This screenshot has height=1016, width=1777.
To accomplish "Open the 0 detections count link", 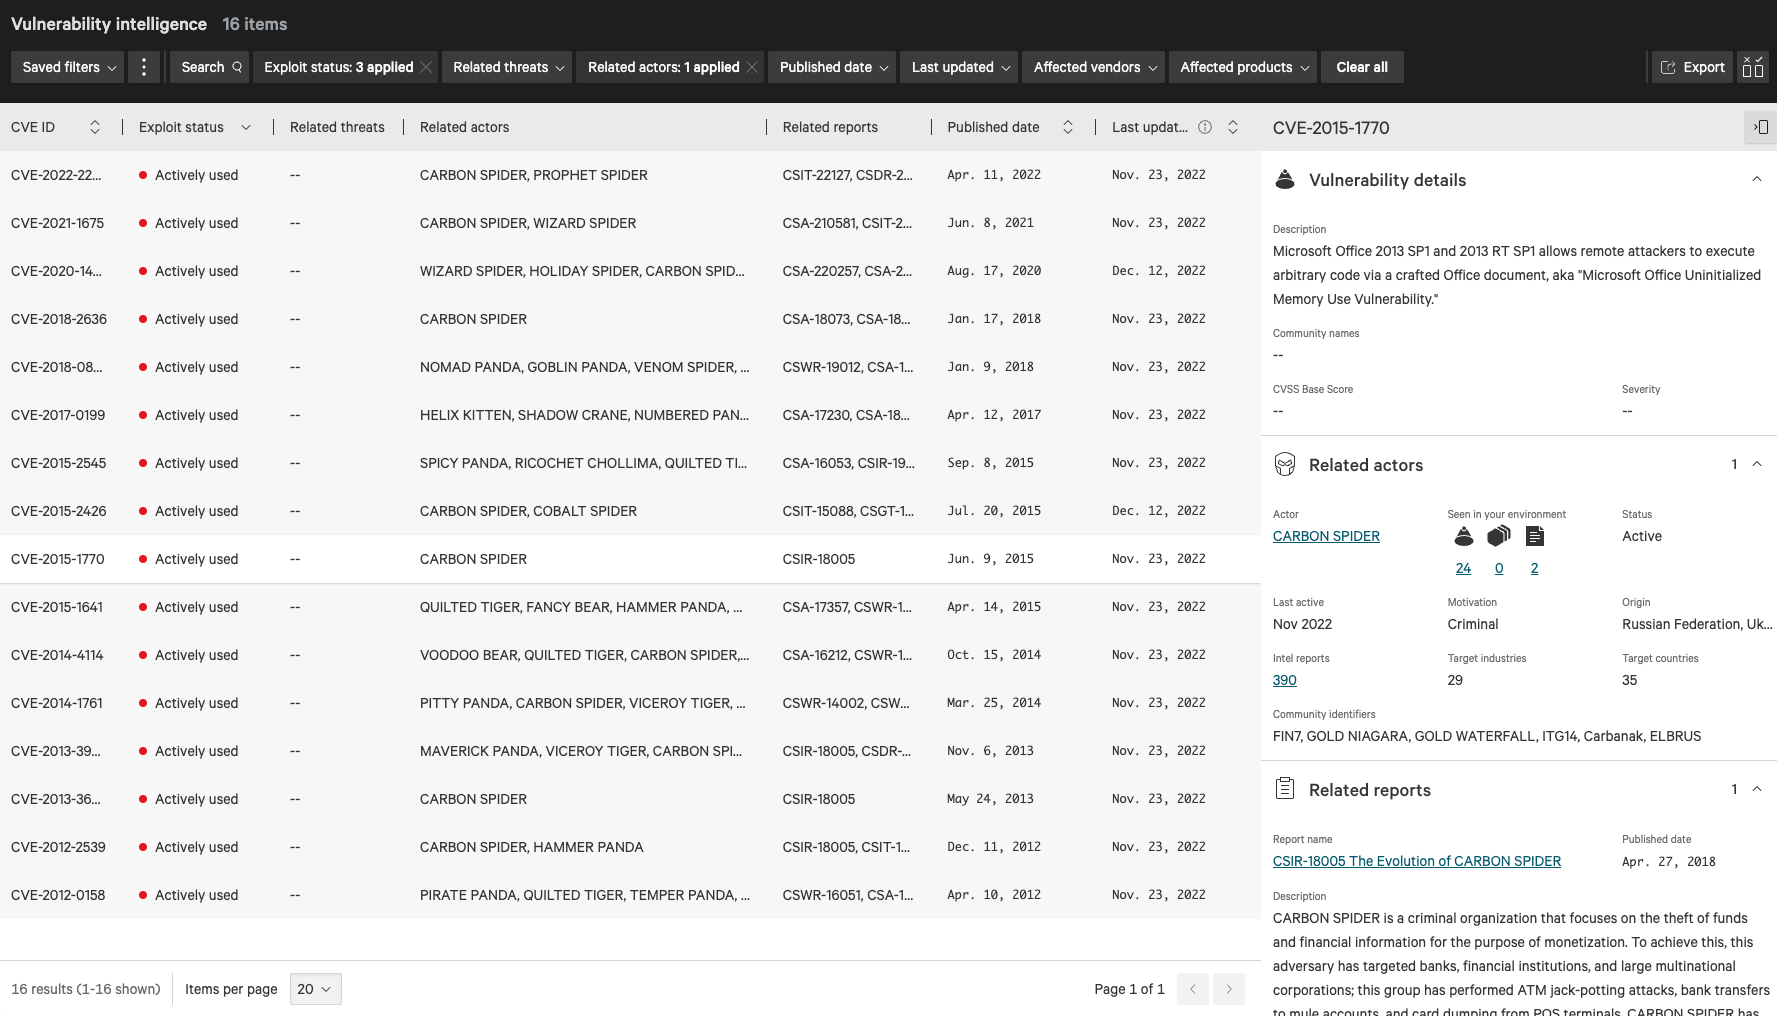I will [x=1499, y=569].
